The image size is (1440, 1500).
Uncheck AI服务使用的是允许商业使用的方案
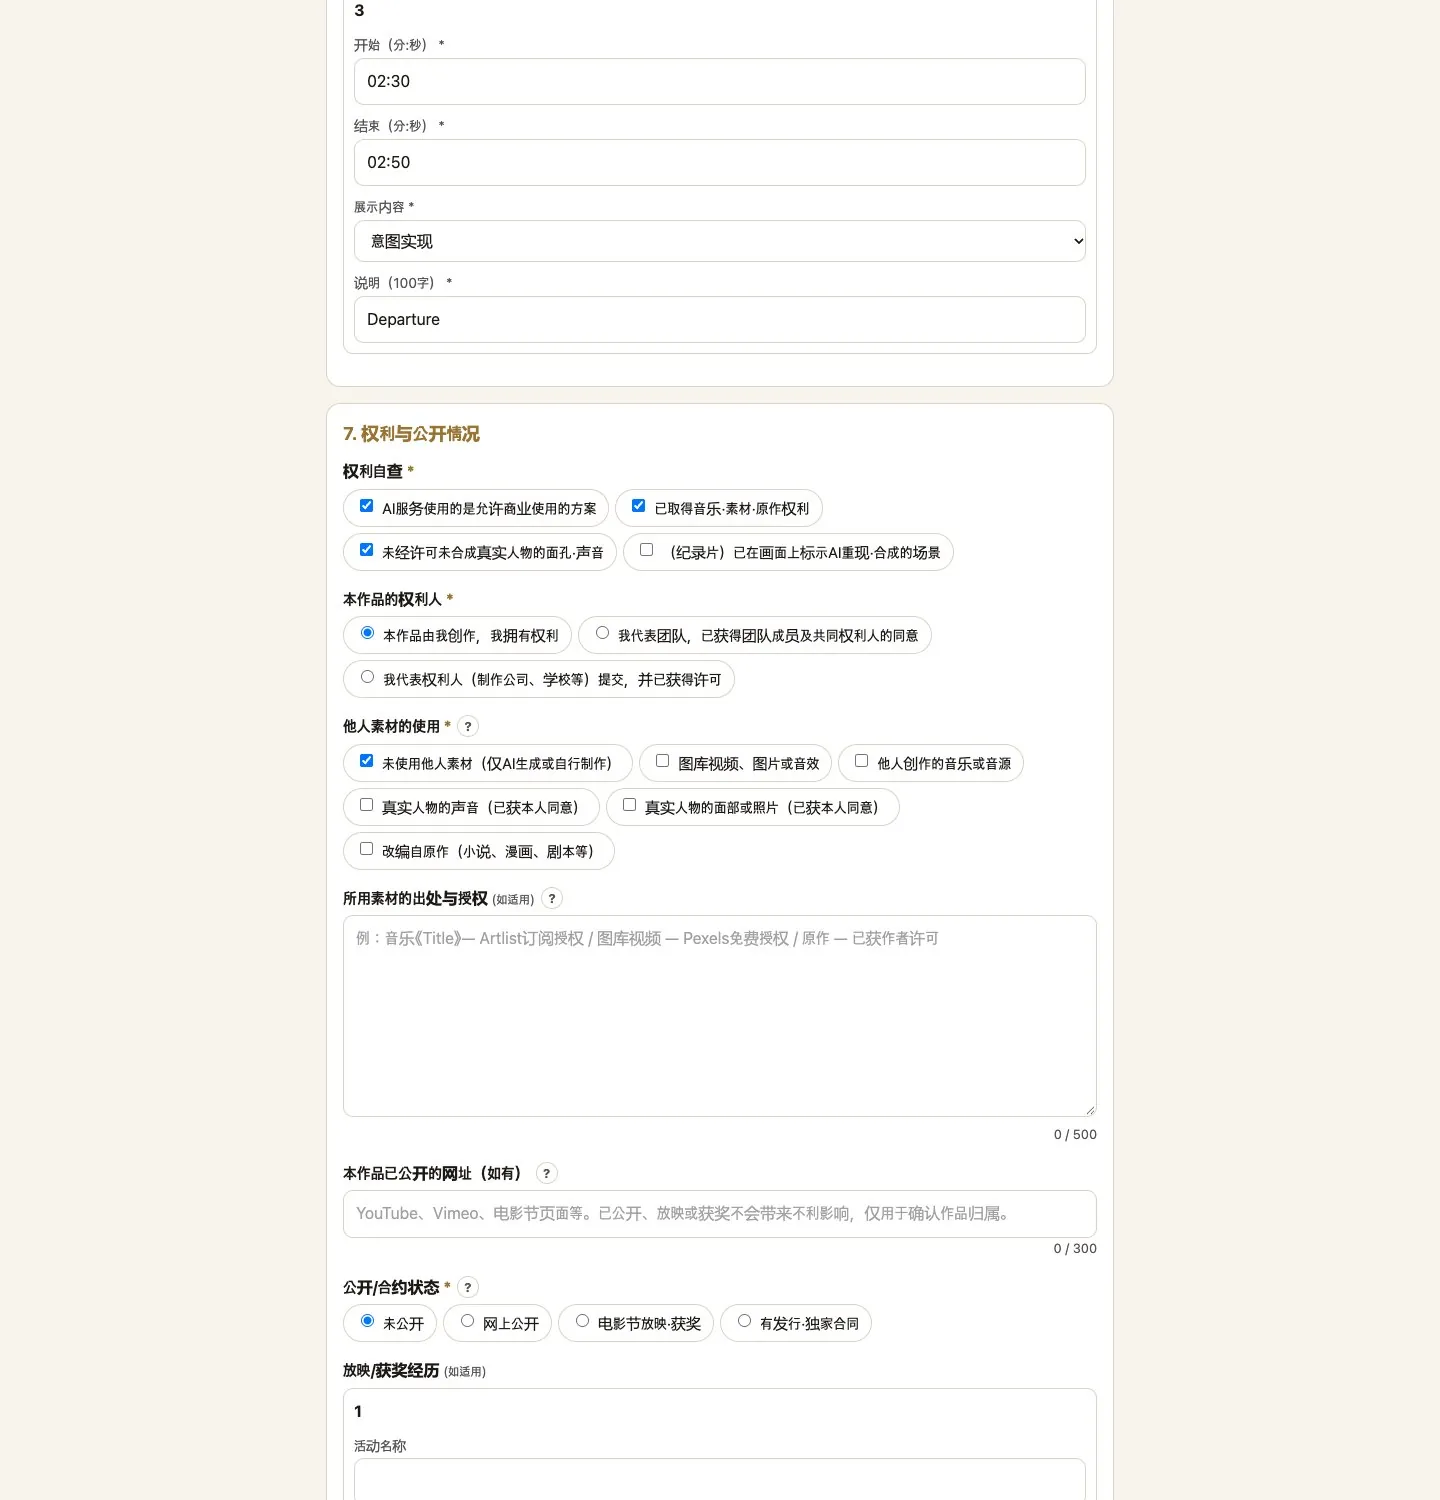point(367,506)
